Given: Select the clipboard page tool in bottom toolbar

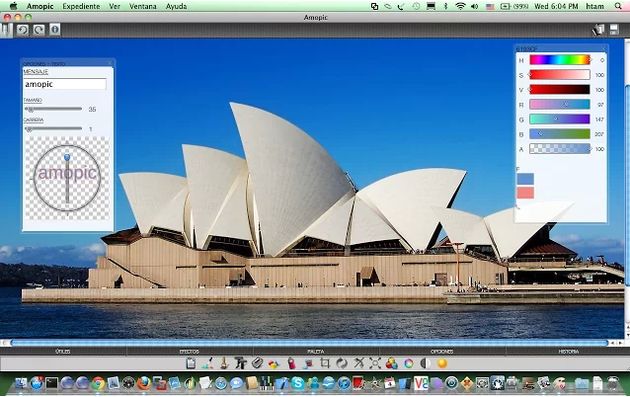Looking at the screenshot, I should [x=191, y=363].
